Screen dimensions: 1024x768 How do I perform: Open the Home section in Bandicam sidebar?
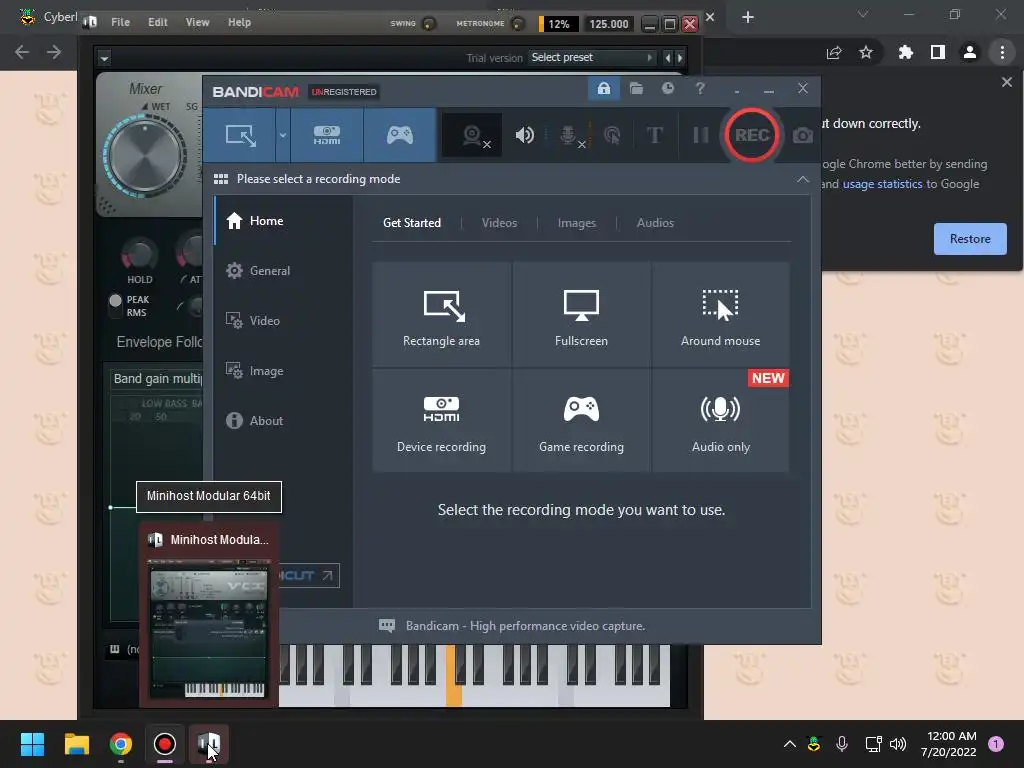[283, 221]
